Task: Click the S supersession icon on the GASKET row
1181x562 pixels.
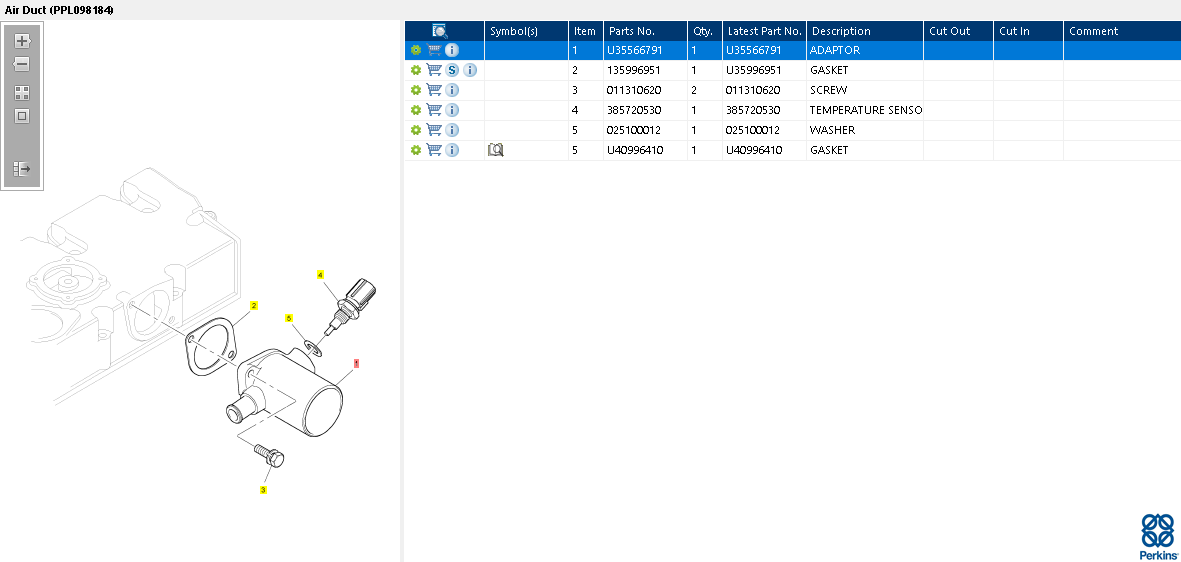Action: point(452,70)
